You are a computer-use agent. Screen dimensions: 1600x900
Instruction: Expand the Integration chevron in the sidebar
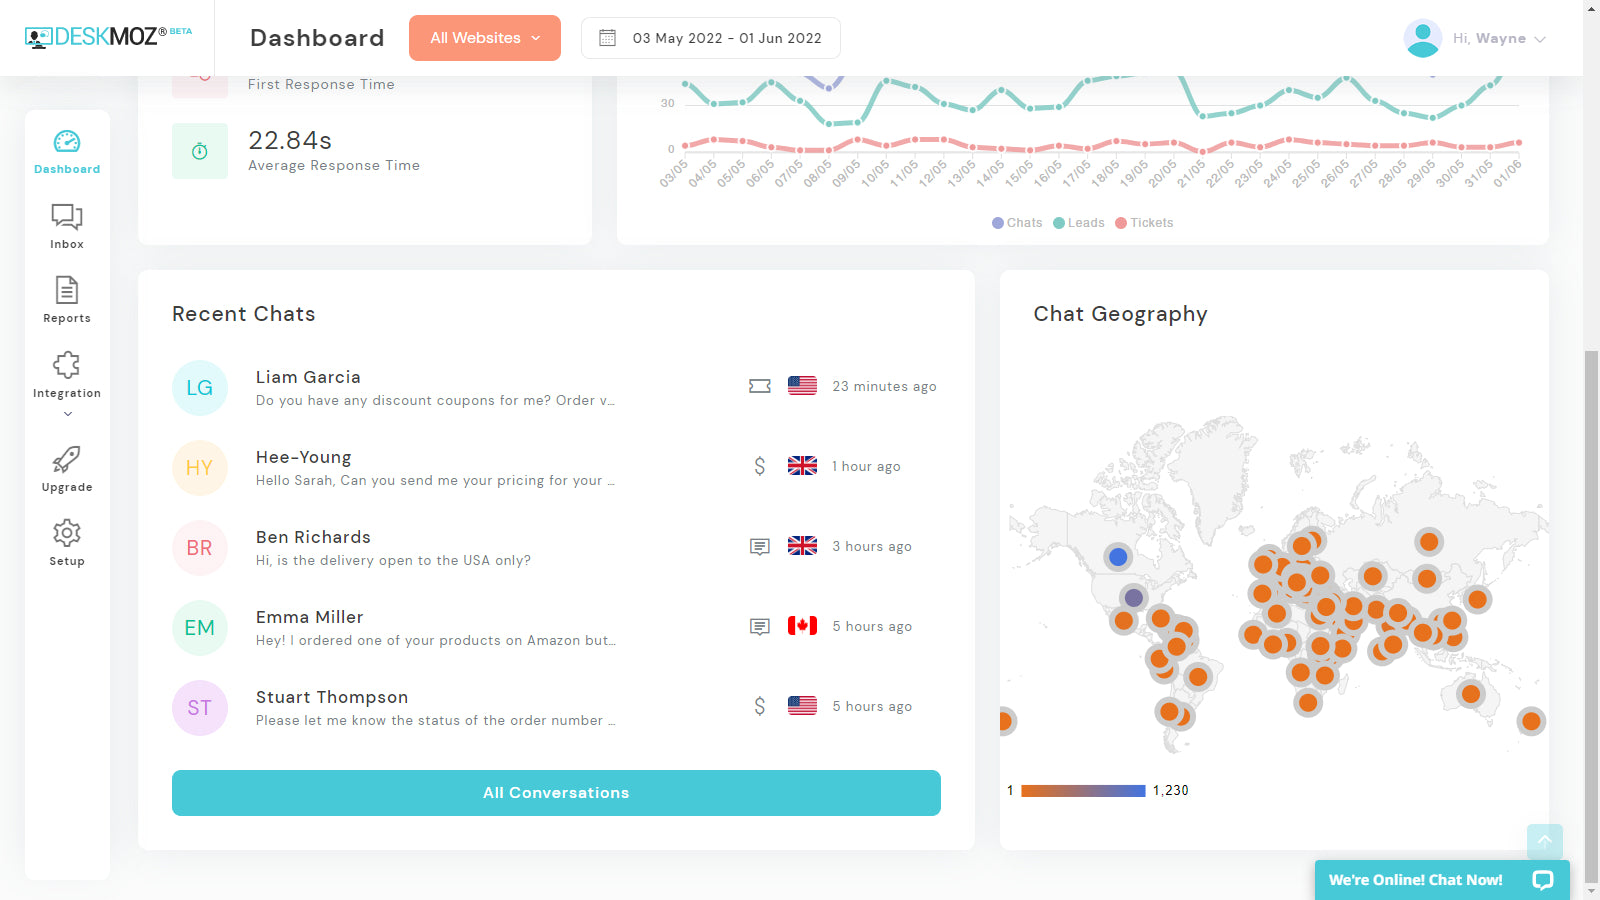pos(66,412)
